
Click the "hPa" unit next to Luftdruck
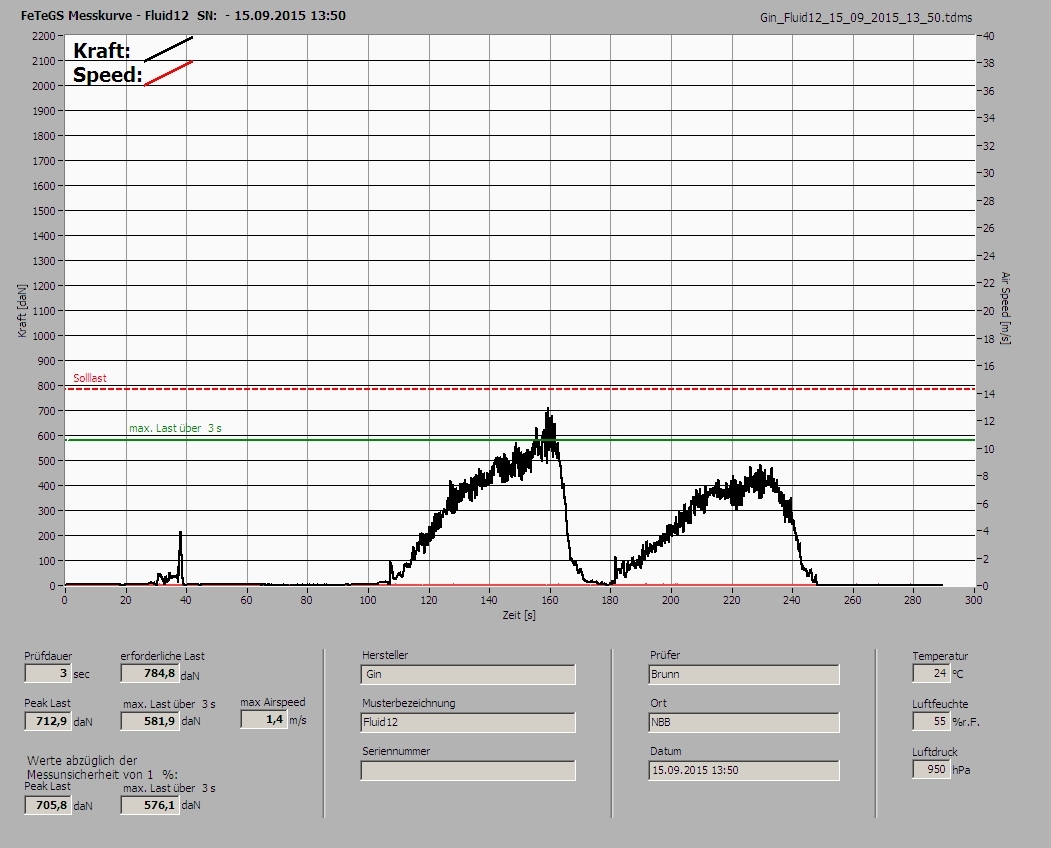click(x=961, y=770)
